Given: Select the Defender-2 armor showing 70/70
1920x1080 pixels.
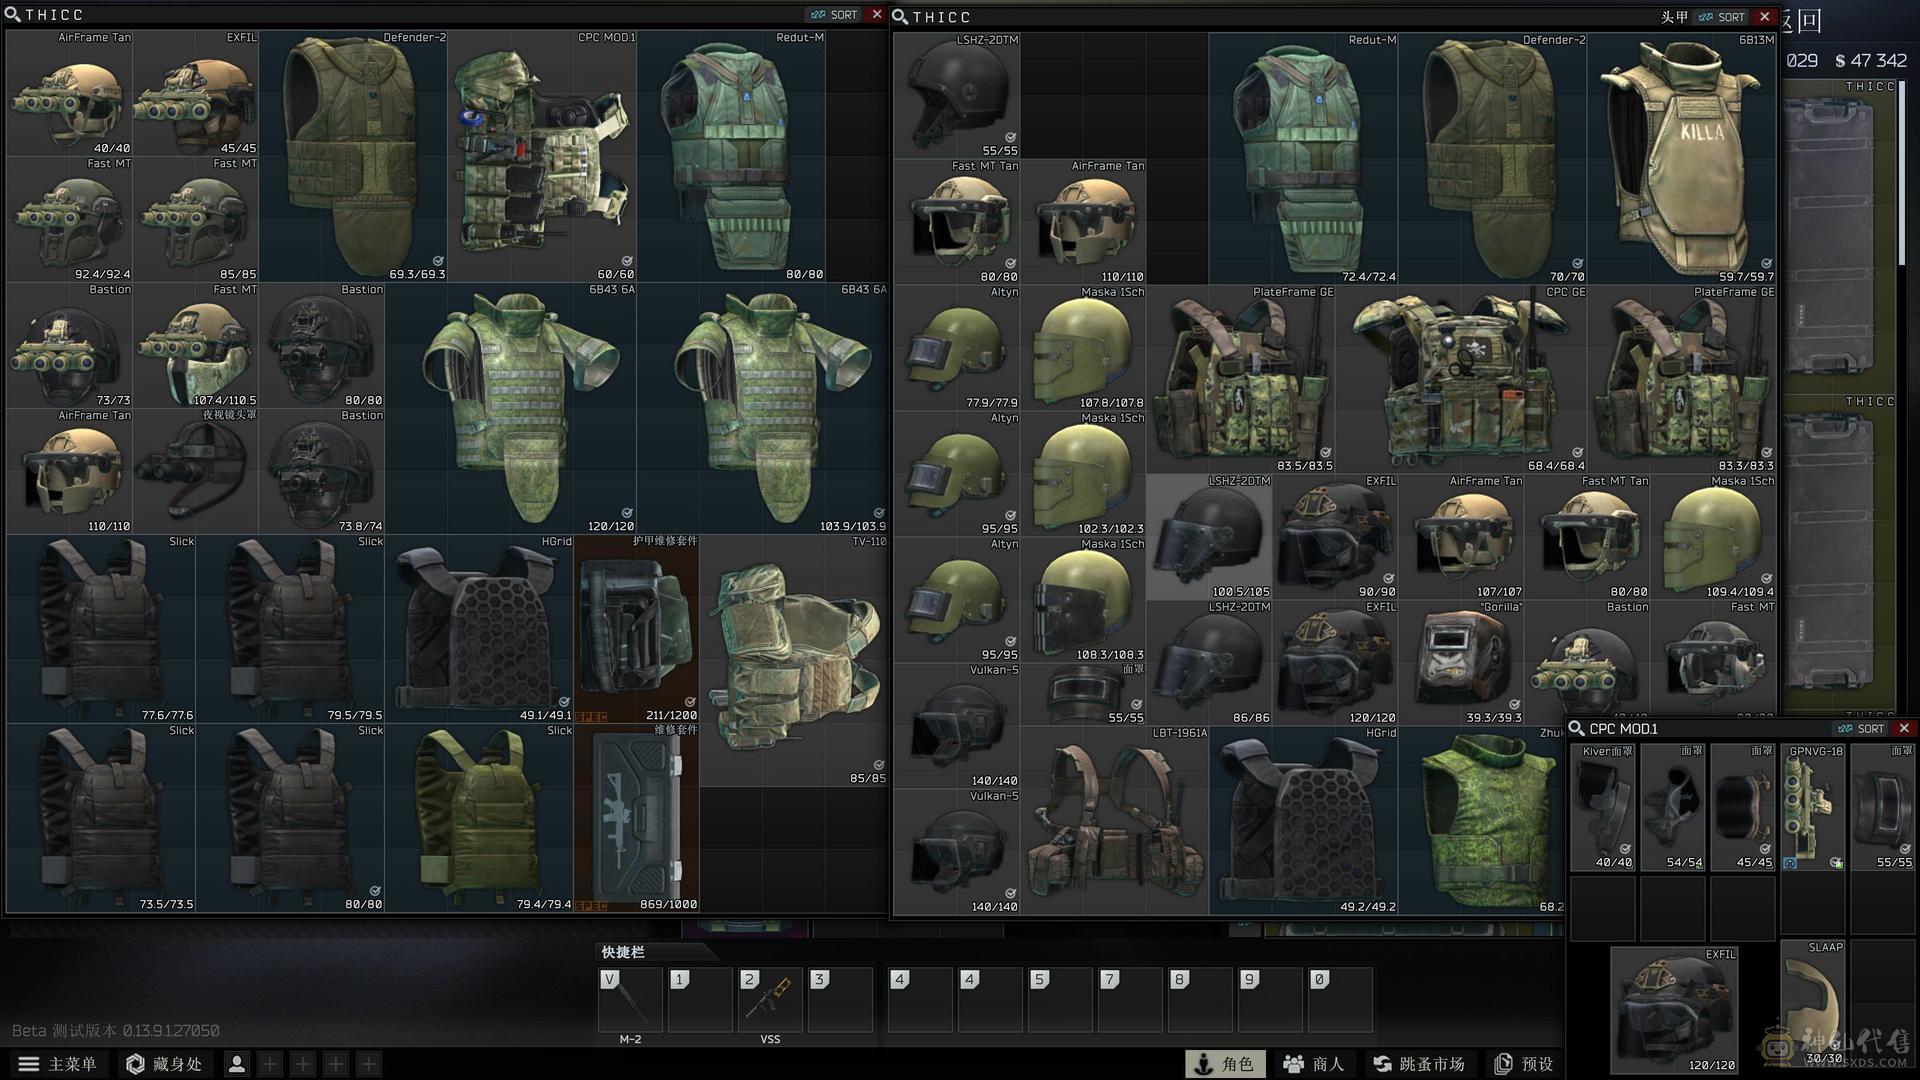Looking at the screenshot, I should (1493, 159).
